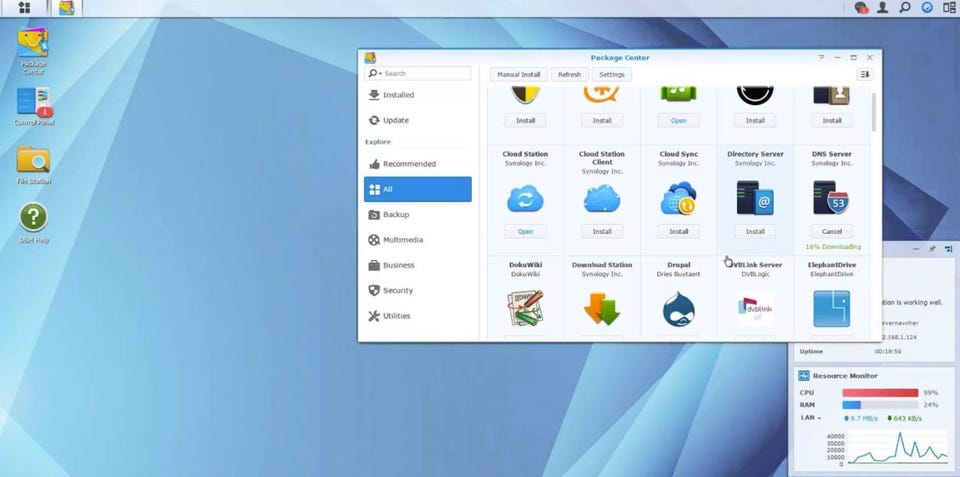Show the widgets icon in top bar
960x477 pixels.
(927, 8)
